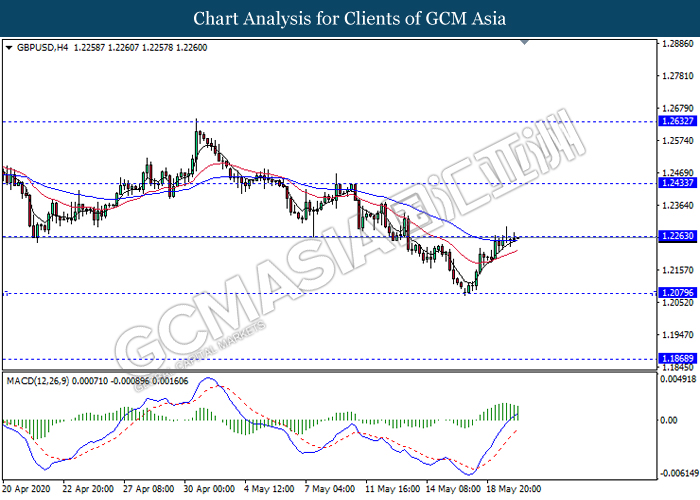Click the 1.23640 price scale value
The height and width of the screenshot is (500, 700).
pyautogui.click(x=678, y=205)
